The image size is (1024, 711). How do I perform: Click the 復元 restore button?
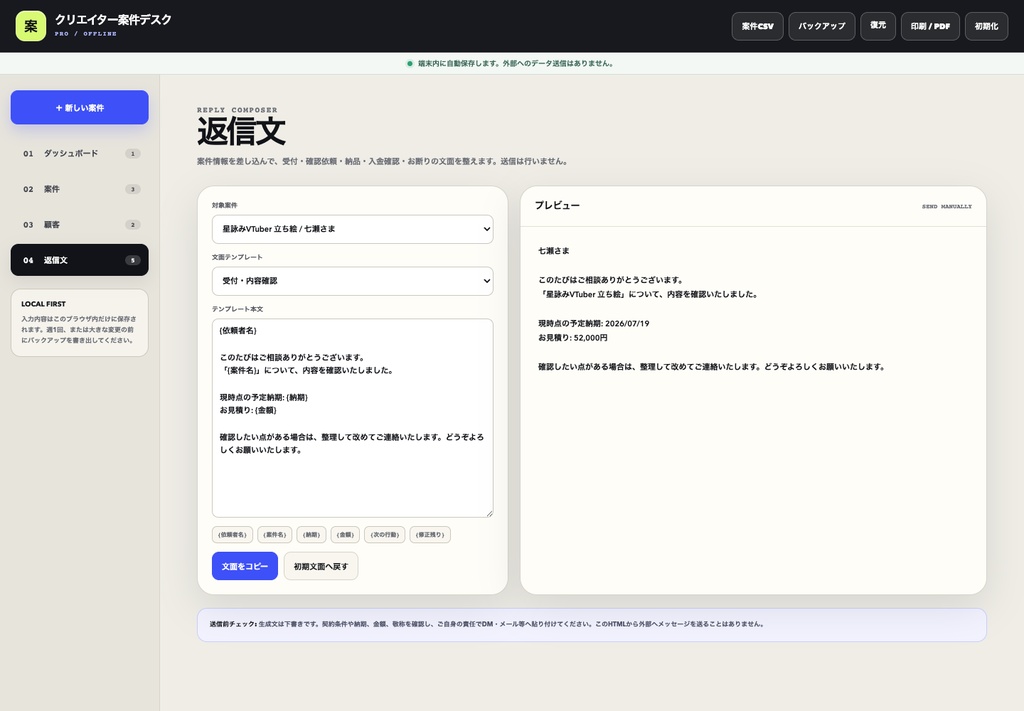tap(878, 26)
